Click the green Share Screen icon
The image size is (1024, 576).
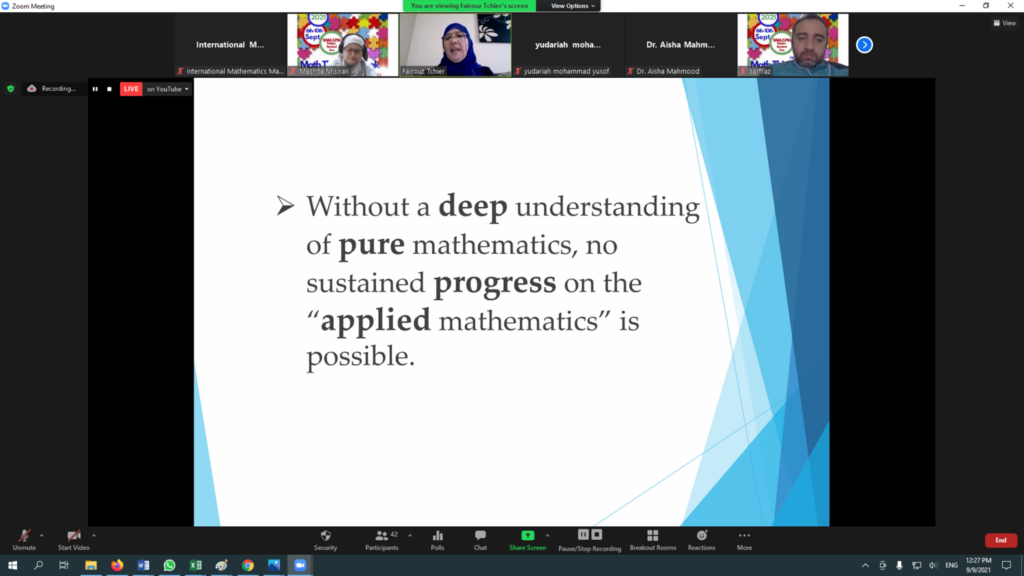(x=527, y=536)
